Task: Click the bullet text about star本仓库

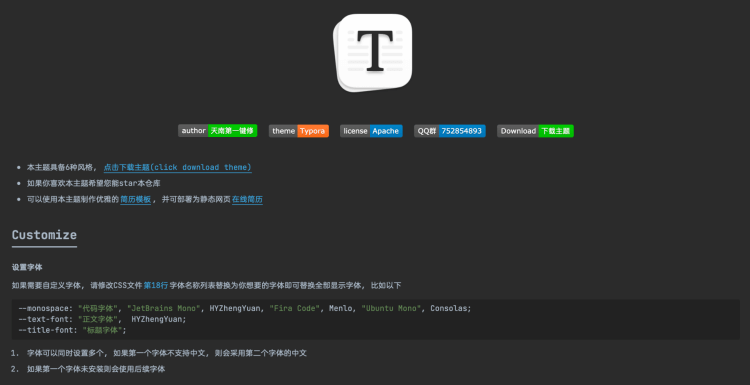Action: point(94,183)
